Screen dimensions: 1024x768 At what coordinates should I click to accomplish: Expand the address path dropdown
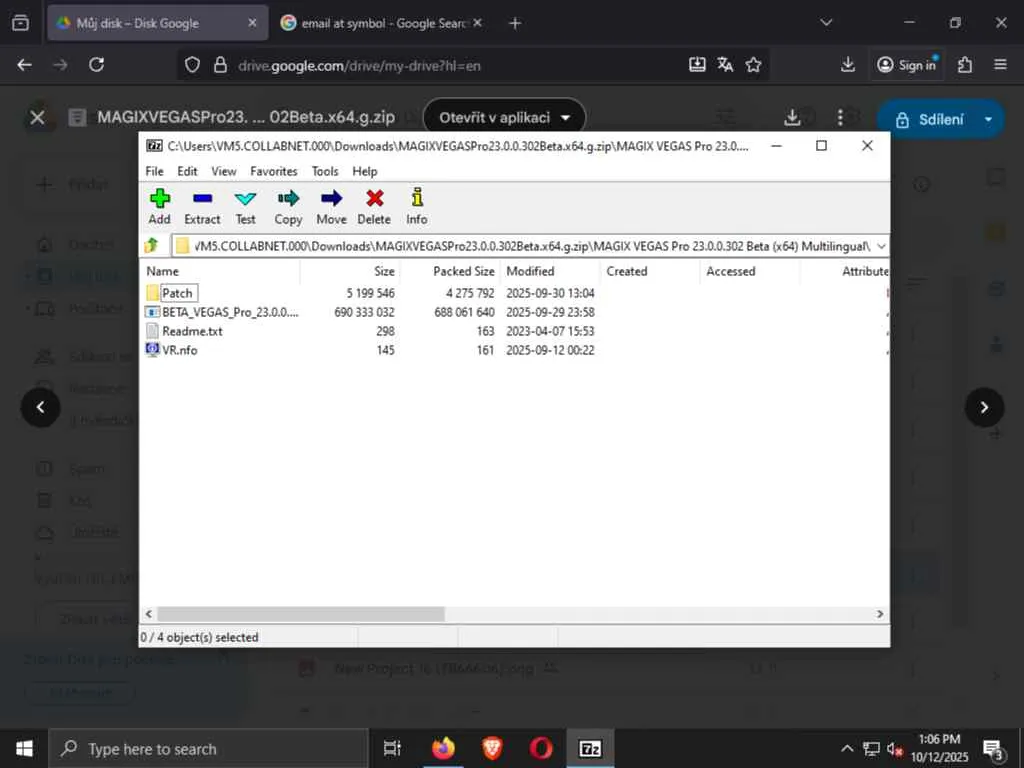pyautogui.click(x=881, y=246)
